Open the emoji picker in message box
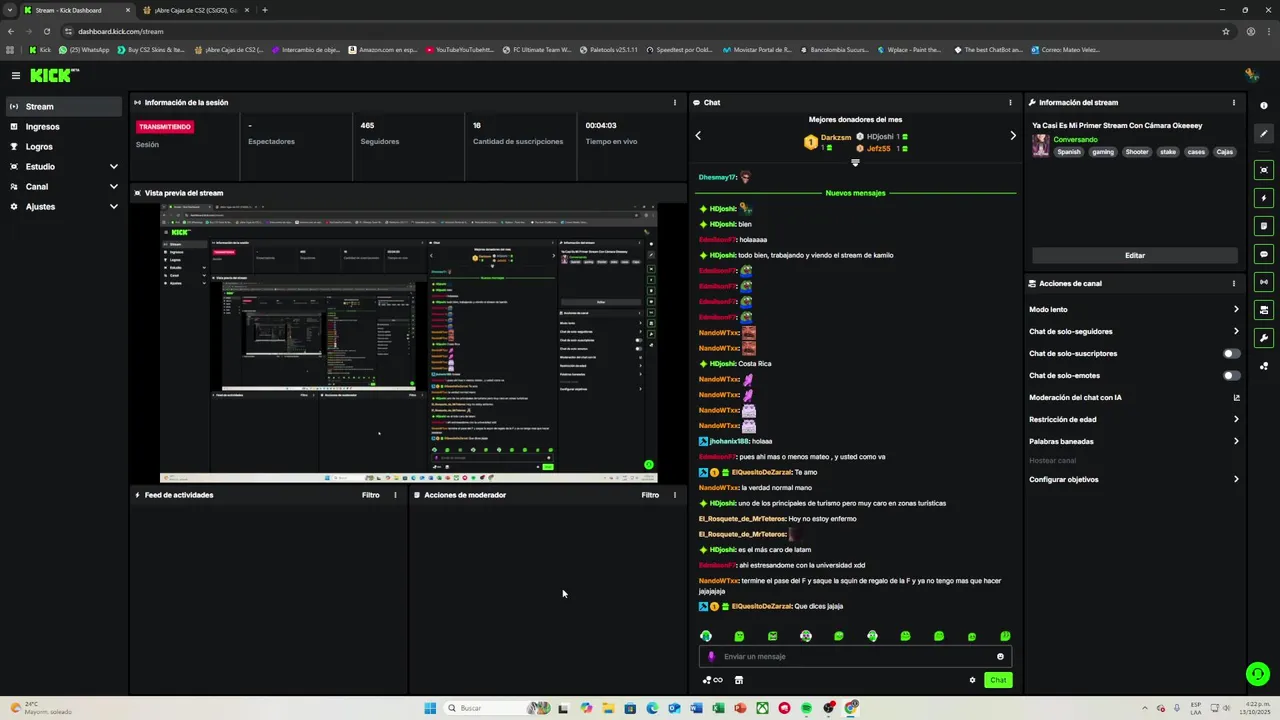 [x=1000, y=657]
